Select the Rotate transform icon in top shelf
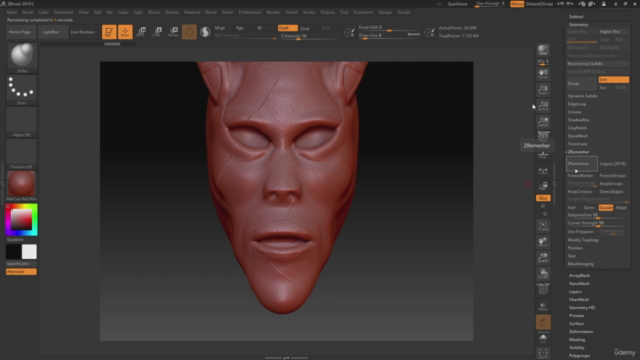640x360 pixels. [x=173, y=32]
